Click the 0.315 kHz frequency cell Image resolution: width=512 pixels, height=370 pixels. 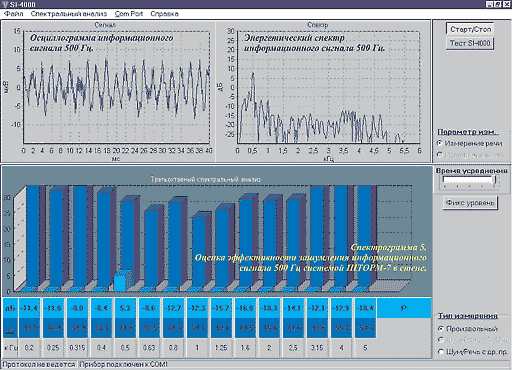77,348
